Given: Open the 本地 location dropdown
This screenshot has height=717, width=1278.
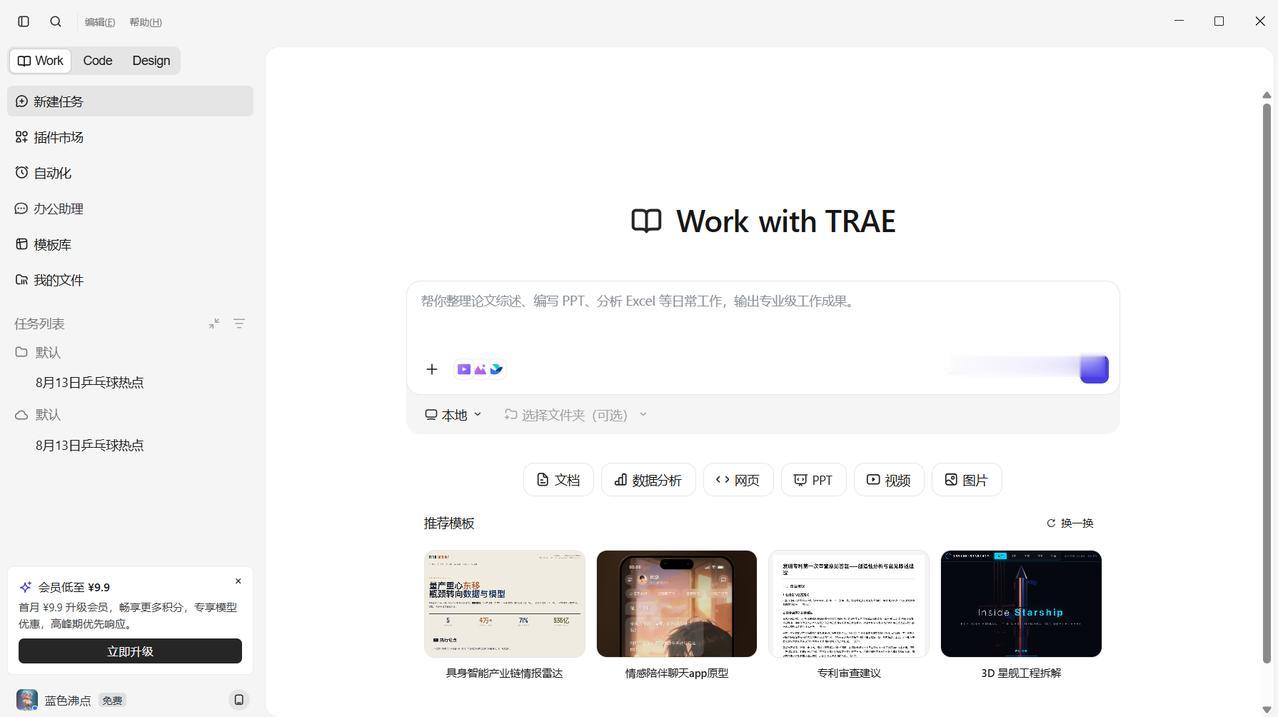Looking at the screenshot, I should coord(453,415).
